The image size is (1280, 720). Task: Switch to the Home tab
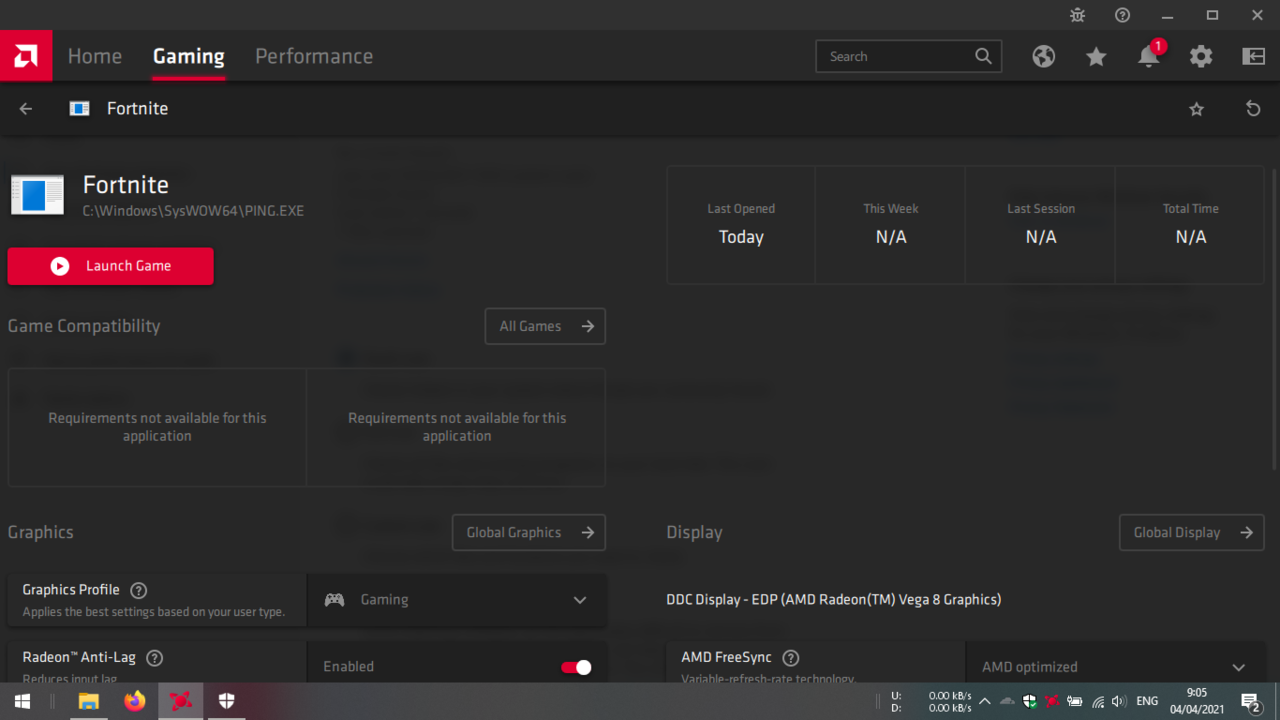pyautogui.click(x=95, y=56)
